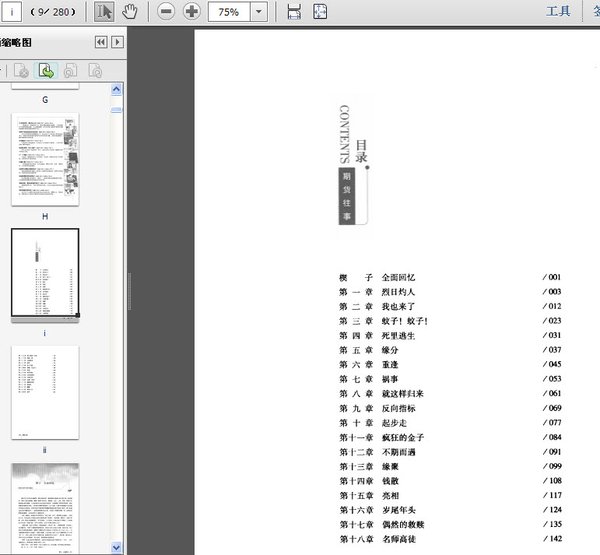Click the extract pages icon in thumbnails panel

[x=46, y=71]
